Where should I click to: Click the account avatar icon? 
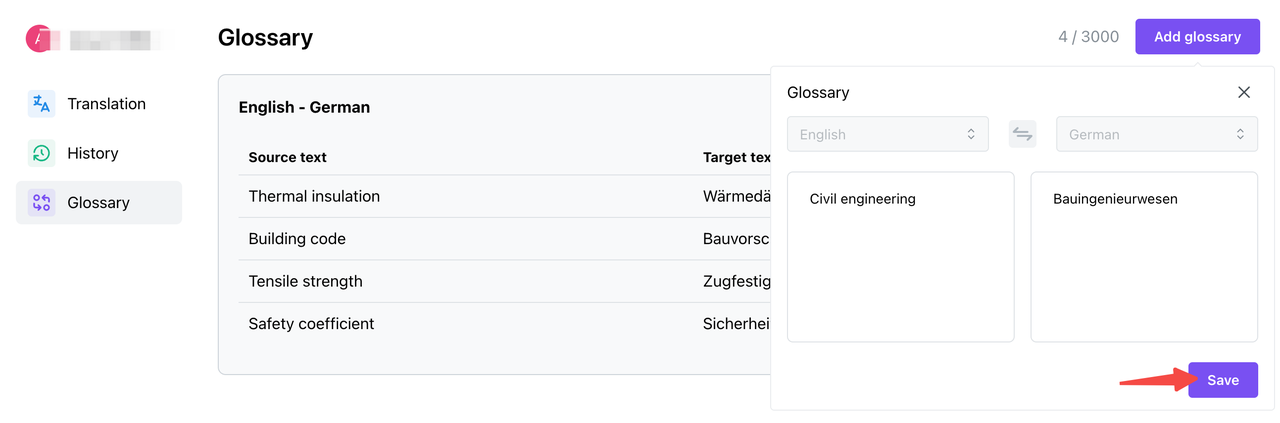[x=38, y=39]
